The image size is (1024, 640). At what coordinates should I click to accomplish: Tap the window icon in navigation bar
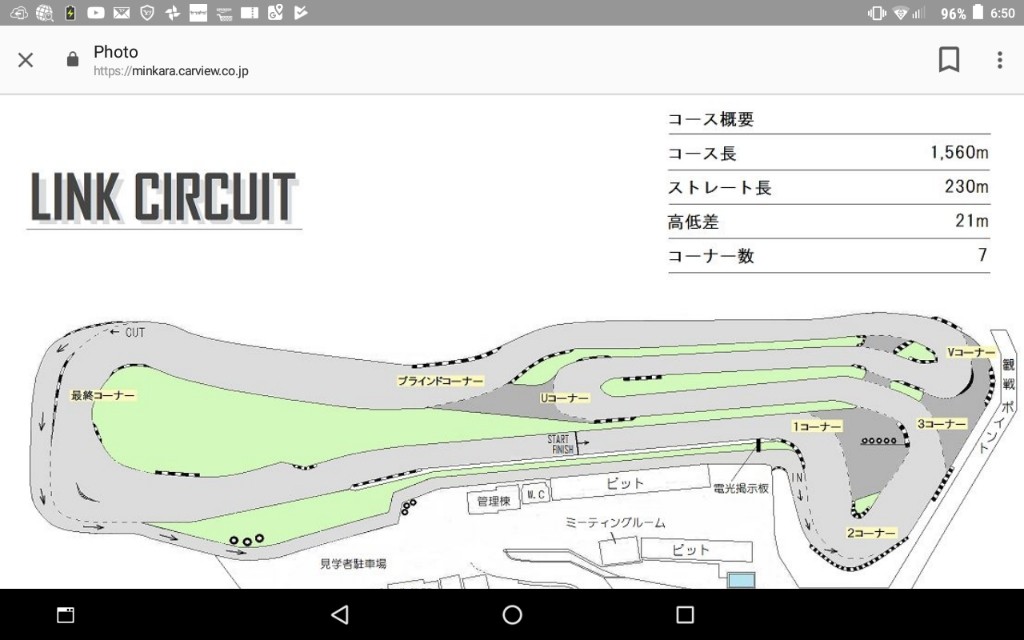click(65, 615)
